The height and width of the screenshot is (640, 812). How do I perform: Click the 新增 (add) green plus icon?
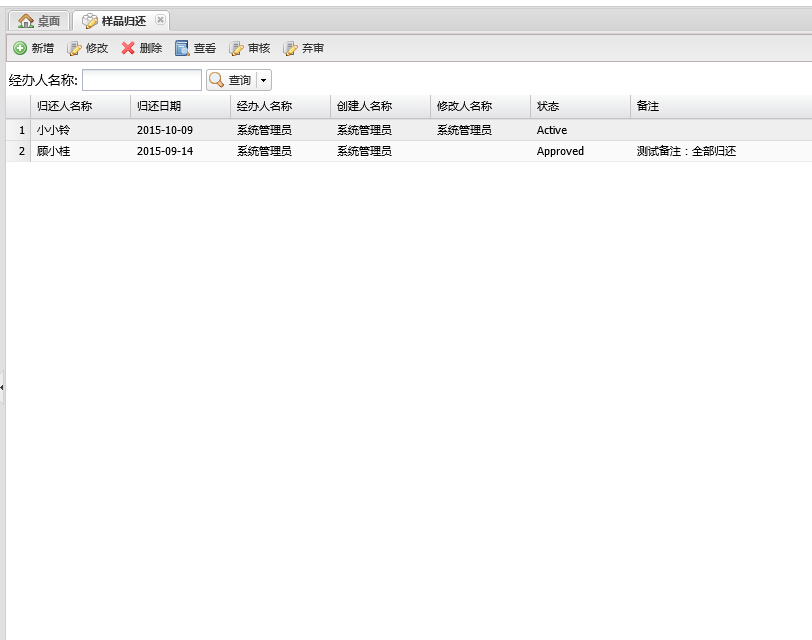pyautogui.click(x=20, y=48)
